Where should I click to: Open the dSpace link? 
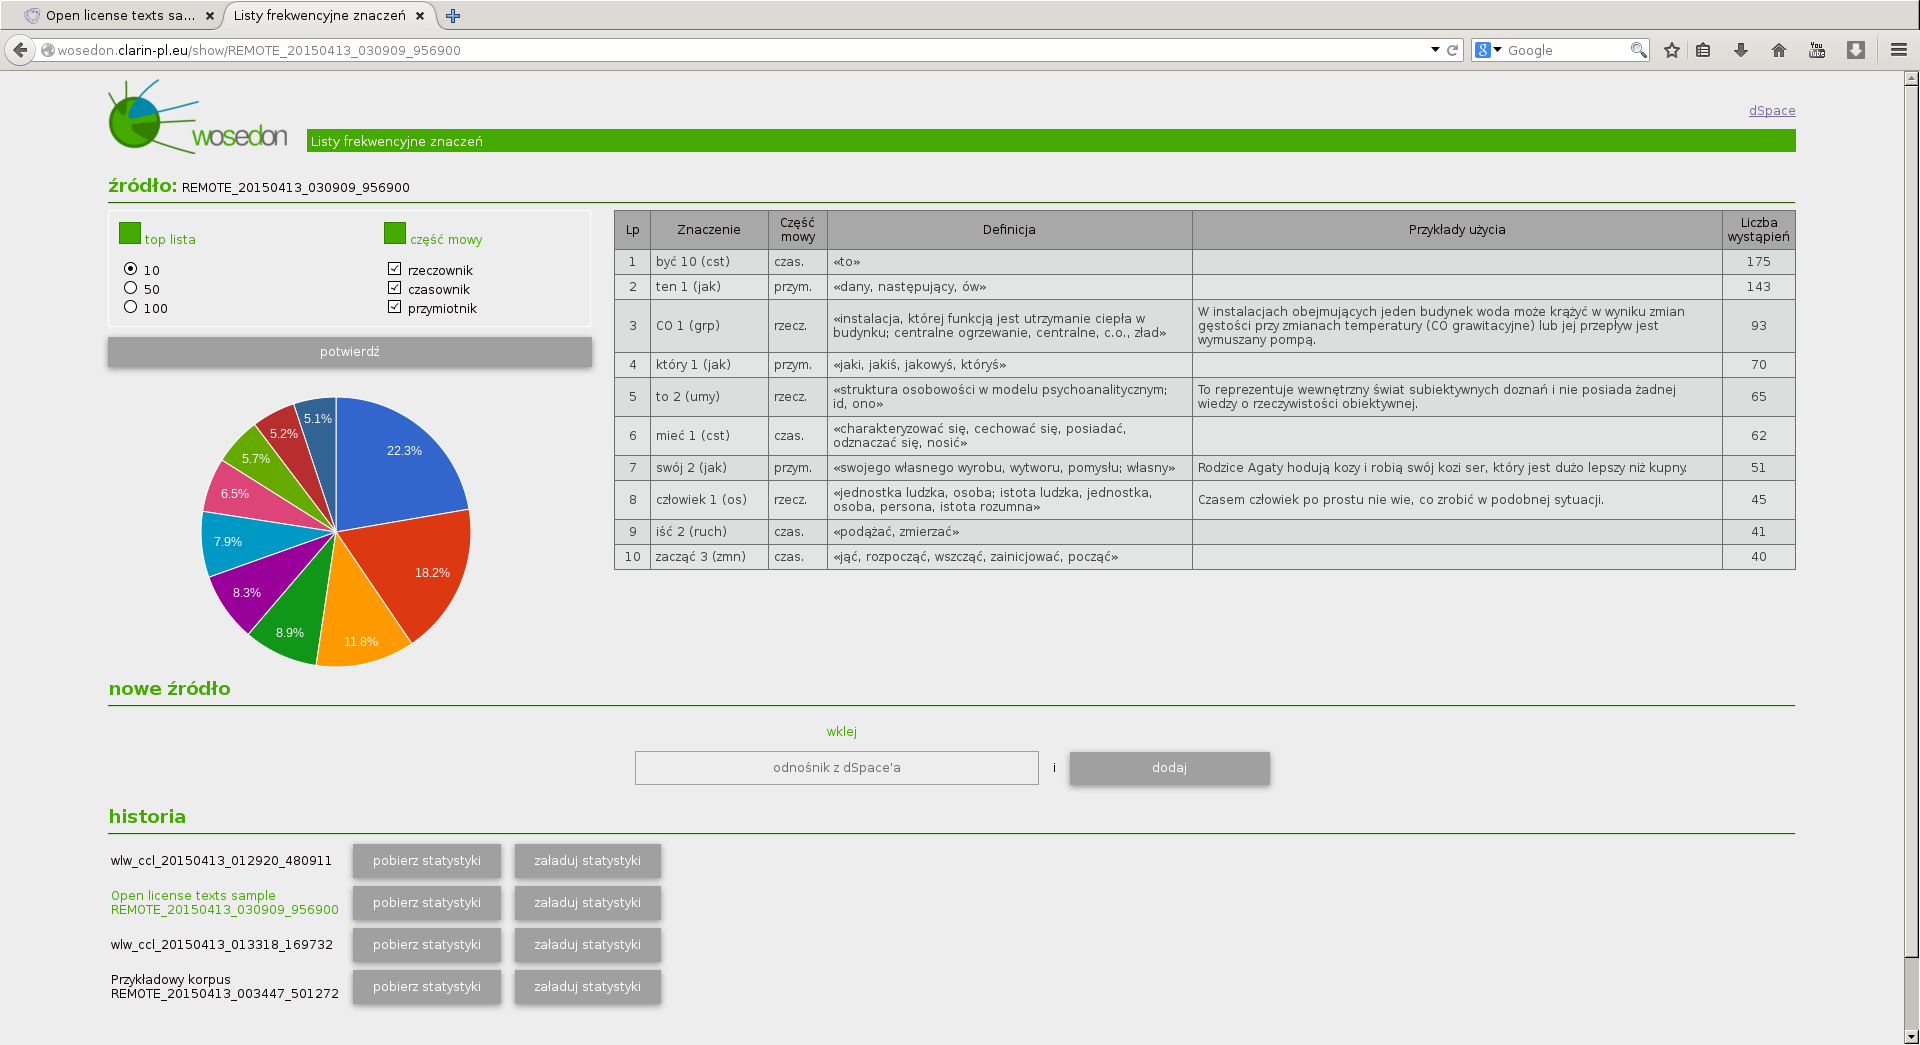(1771, 111)
